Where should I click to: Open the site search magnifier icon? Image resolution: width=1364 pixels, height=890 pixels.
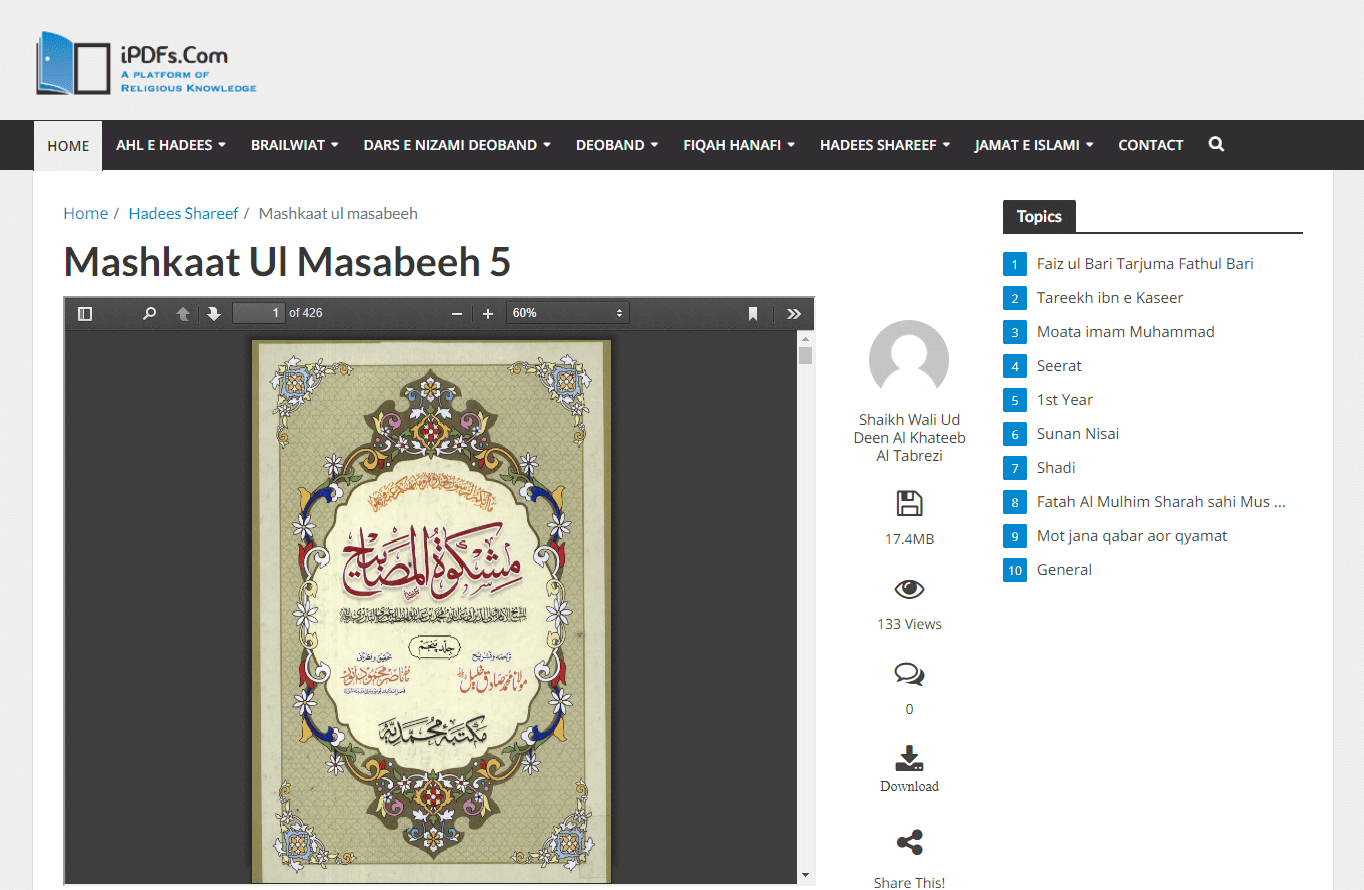[1216, 144]
